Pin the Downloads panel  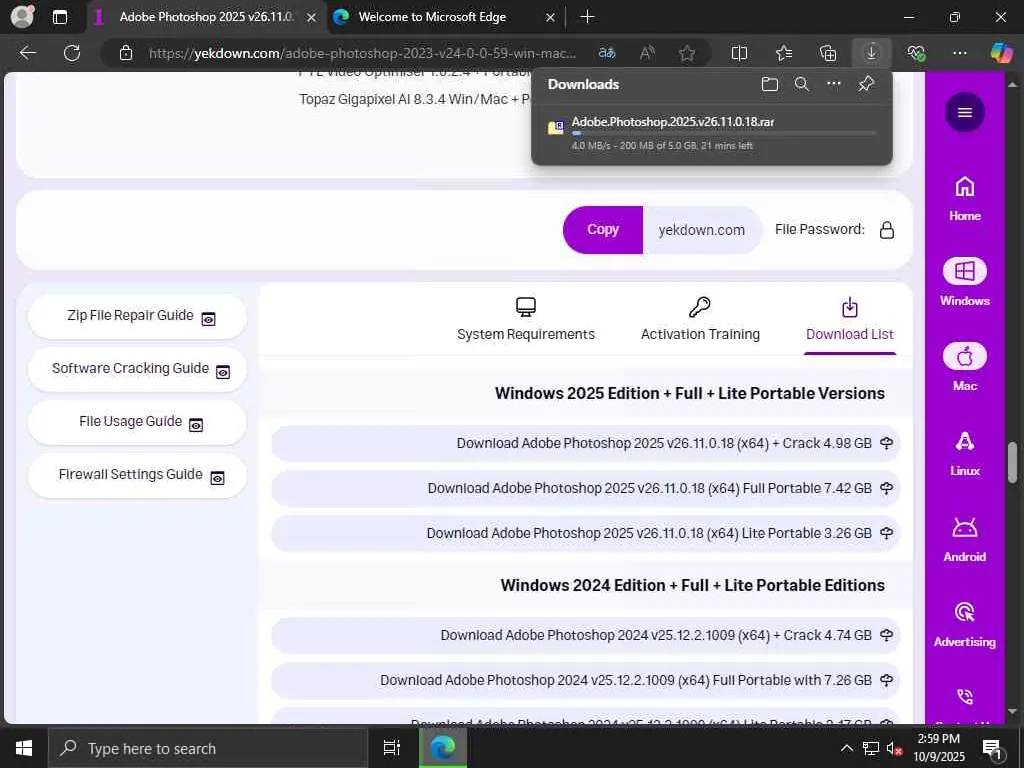click(866, 84)
